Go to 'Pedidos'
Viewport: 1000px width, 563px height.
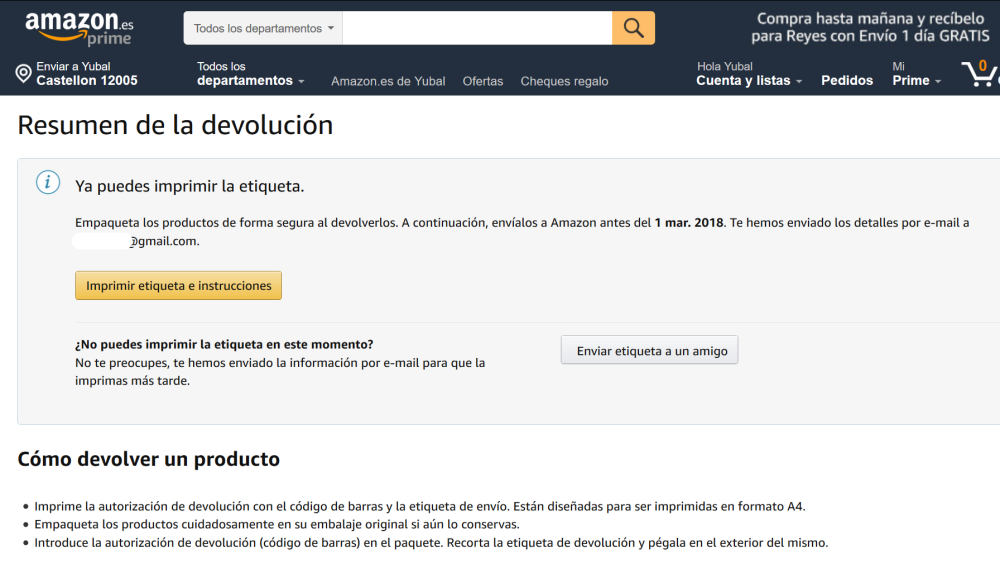847,81
